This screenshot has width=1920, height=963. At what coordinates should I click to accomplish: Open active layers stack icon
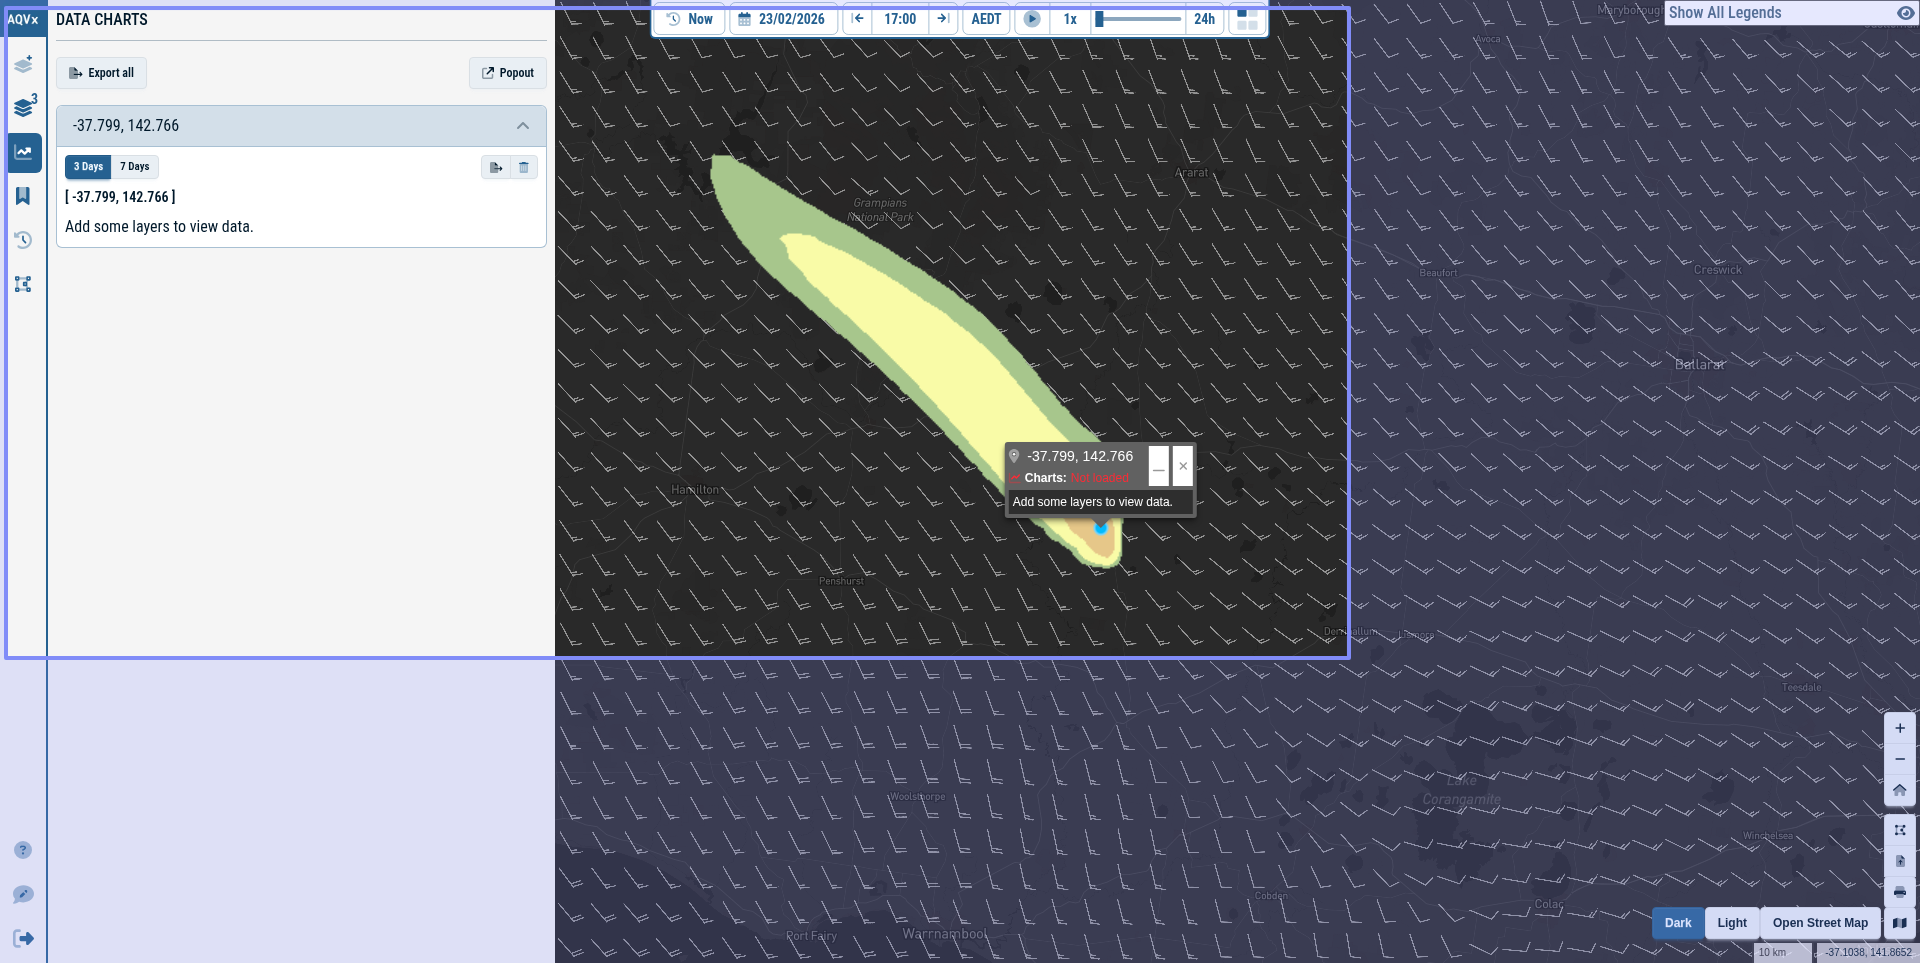[24, 107]
